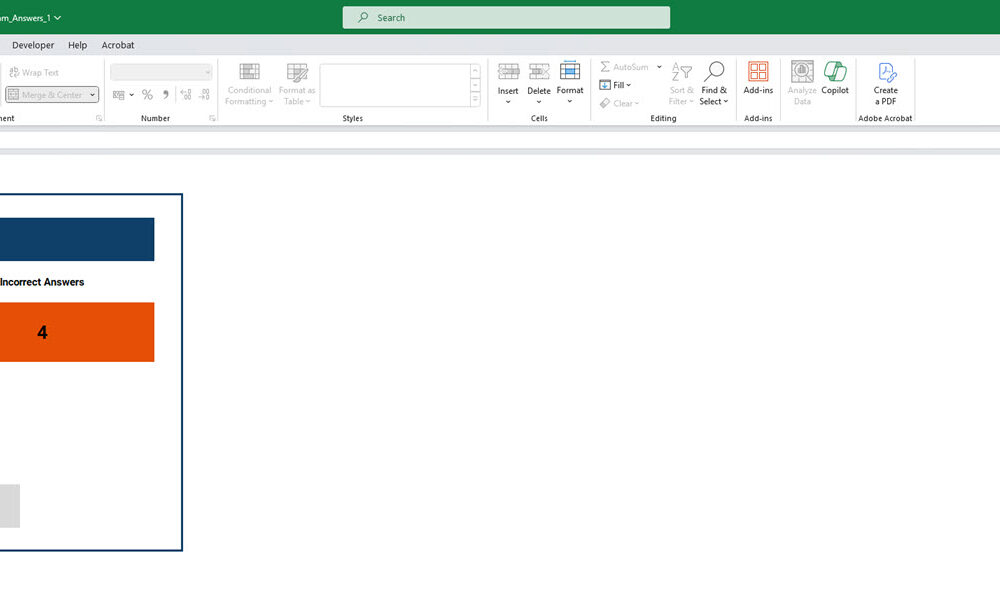
Task: Click the Wrap Text button
Action: (34, 73)
